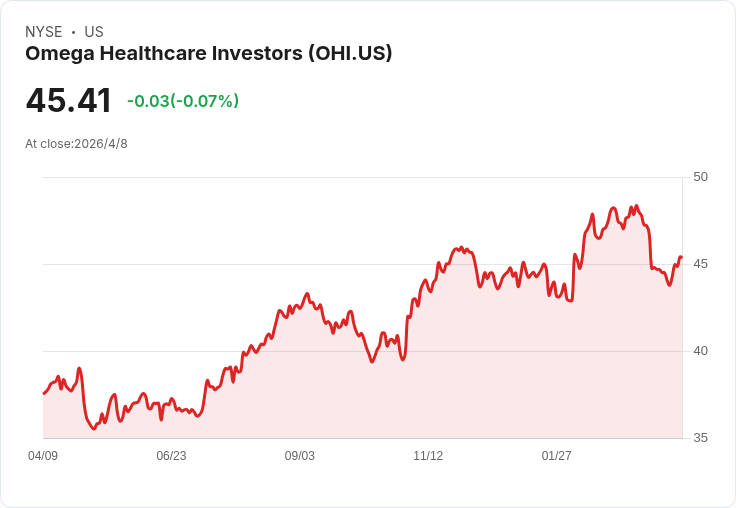Viewport: 736px width, 508px height.
Task: Click the lowest dip of the price line
Action: [95, 429]
